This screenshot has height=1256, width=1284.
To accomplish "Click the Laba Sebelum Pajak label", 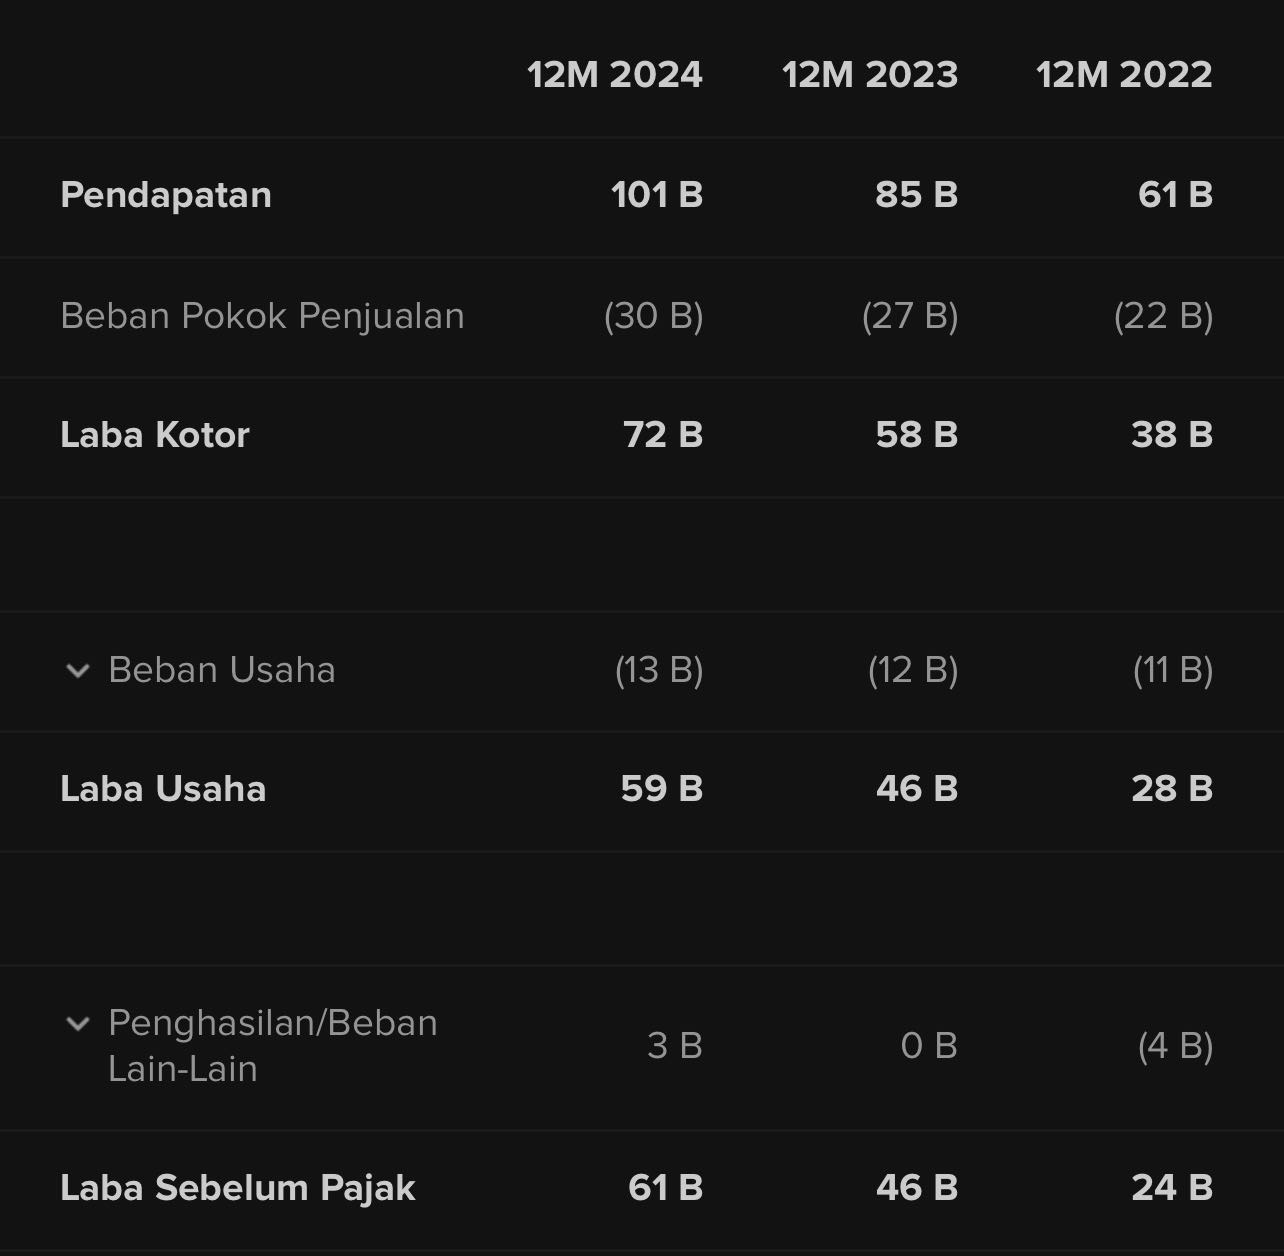I will coord(238,1188).
